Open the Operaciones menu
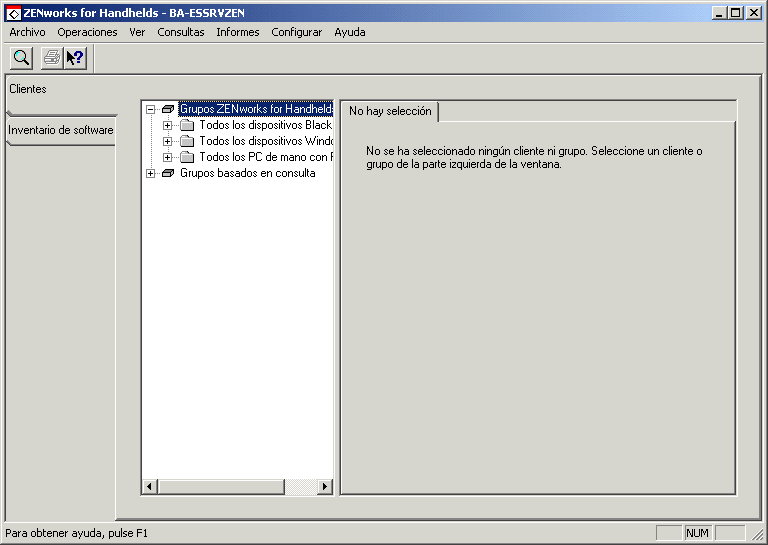The image size is (768, 545). (x=87, y=32)
